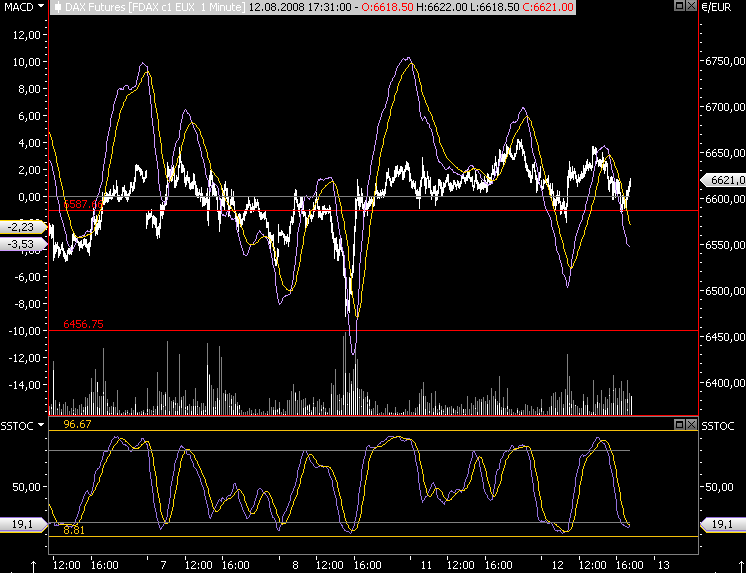
Task: Close the SSTOC indicator pane
Action: (691, 424)
